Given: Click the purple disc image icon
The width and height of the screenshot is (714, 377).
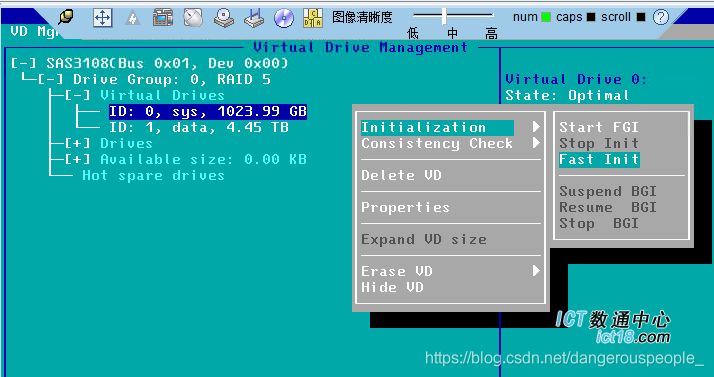Looking at the screenshot, I should point(284,18).
